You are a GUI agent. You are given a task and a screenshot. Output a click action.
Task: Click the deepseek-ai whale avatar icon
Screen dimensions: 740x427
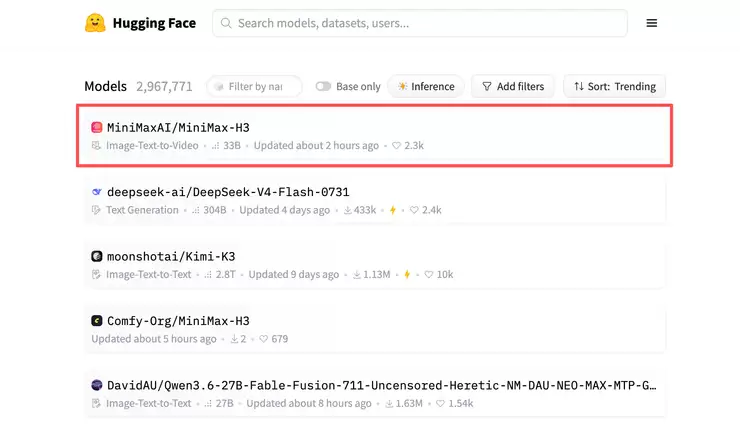(97, 192)
